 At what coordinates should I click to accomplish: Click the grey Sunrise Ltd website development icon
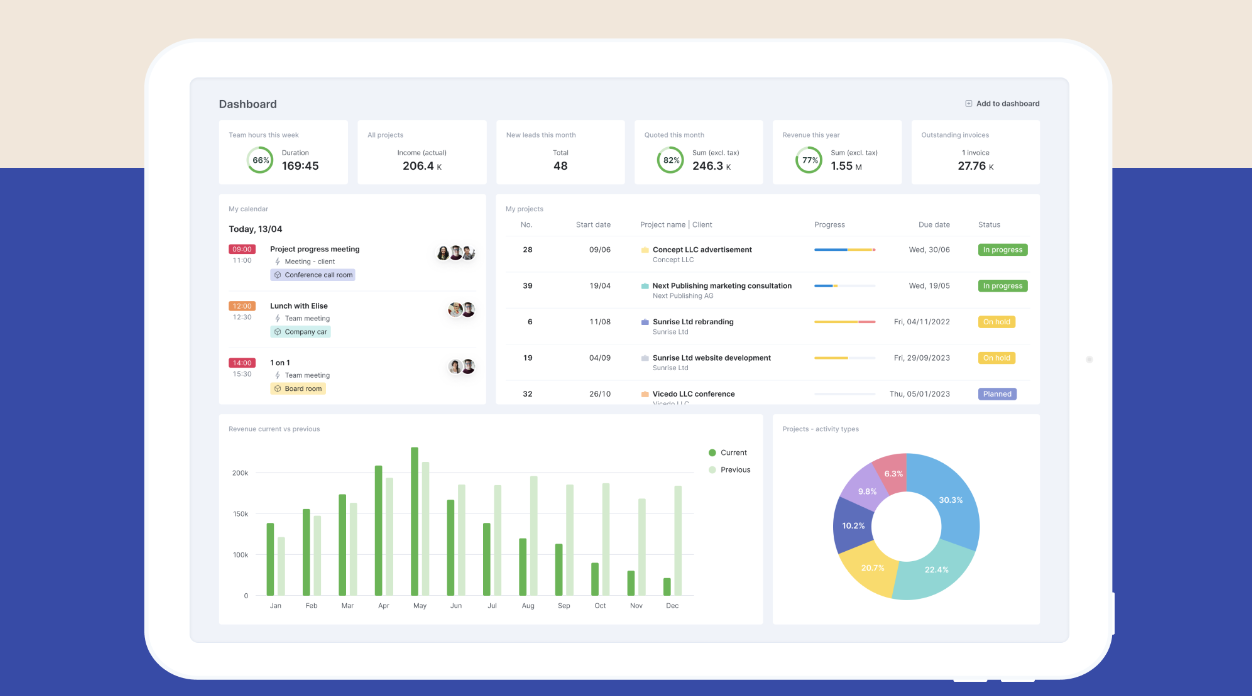click(645, 358)
